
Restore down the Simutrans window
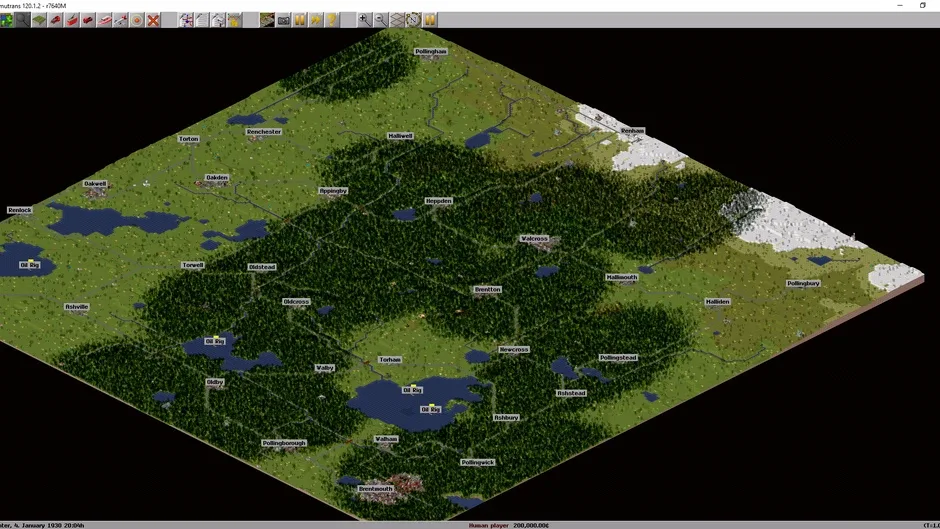923,5
